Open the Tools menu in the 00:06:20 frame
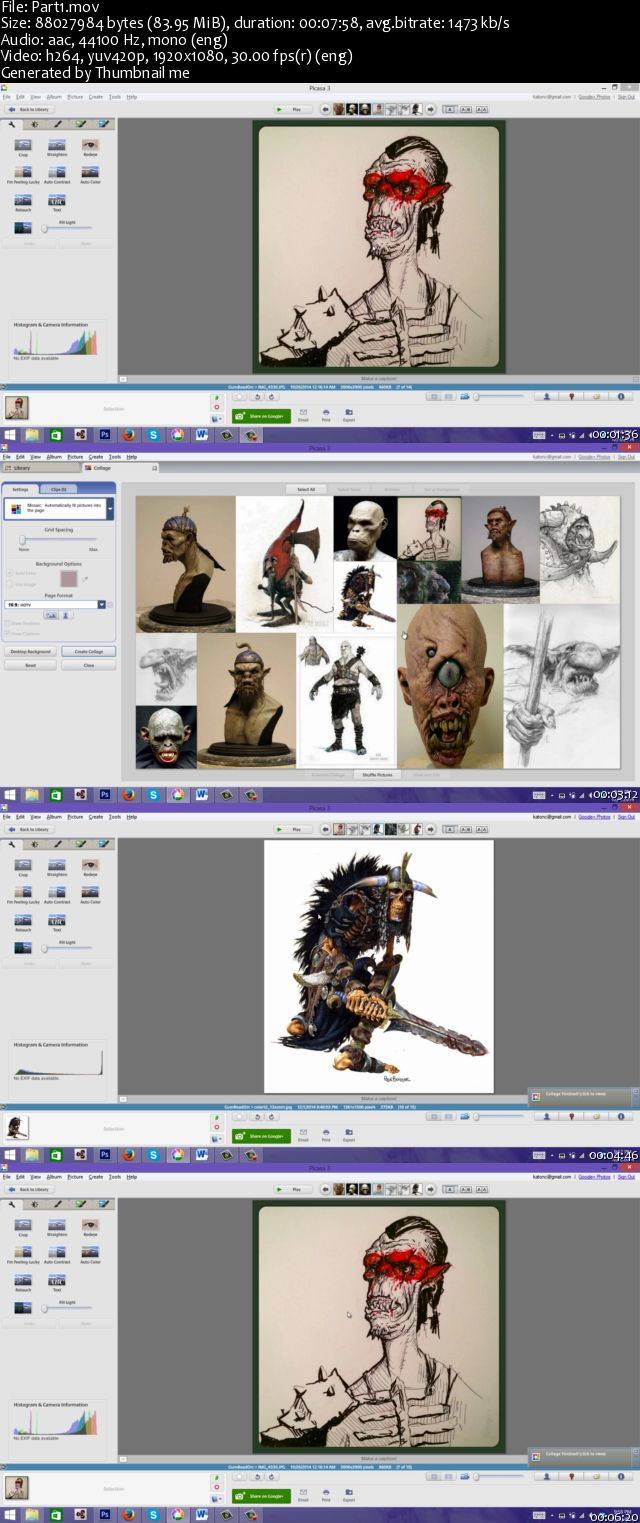The image size is (640, 1523). (115, 1177)
